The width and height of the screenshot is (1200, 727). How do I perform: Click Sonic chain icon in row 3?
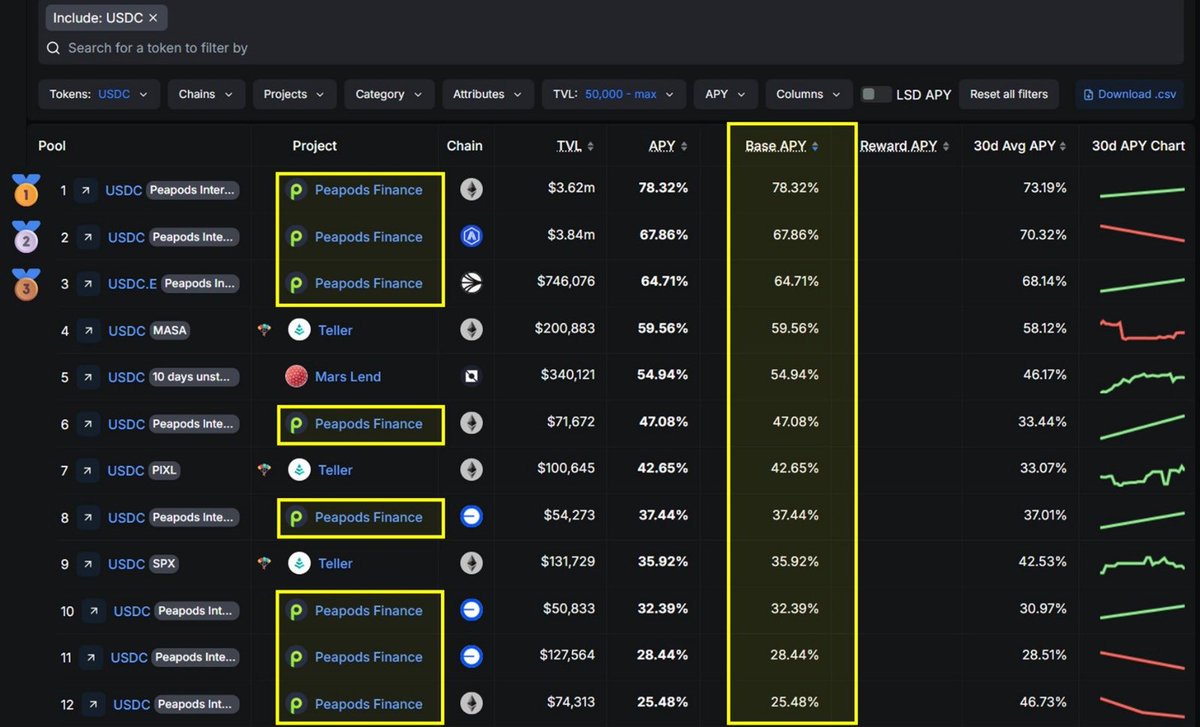(x=471, y=283)
